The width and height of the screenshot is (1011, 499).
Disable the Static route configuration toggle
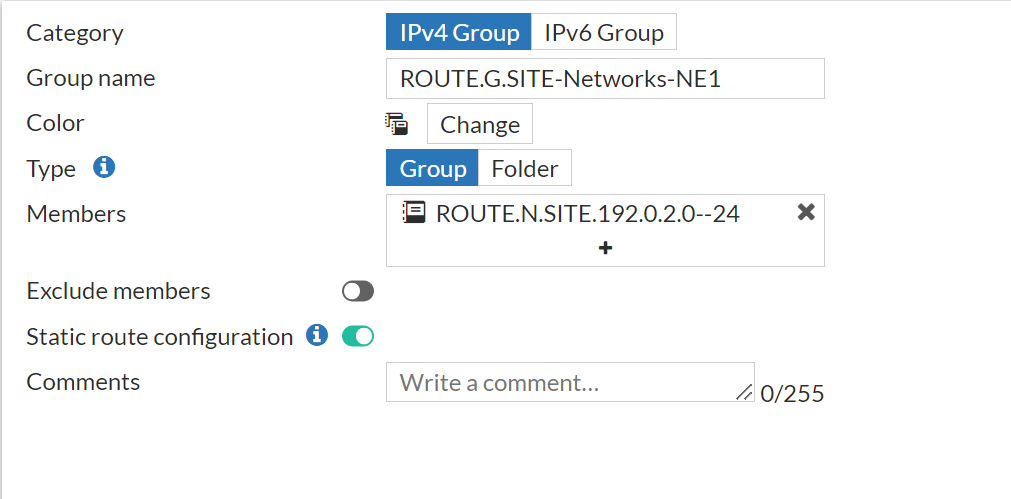tap(357, 336)
